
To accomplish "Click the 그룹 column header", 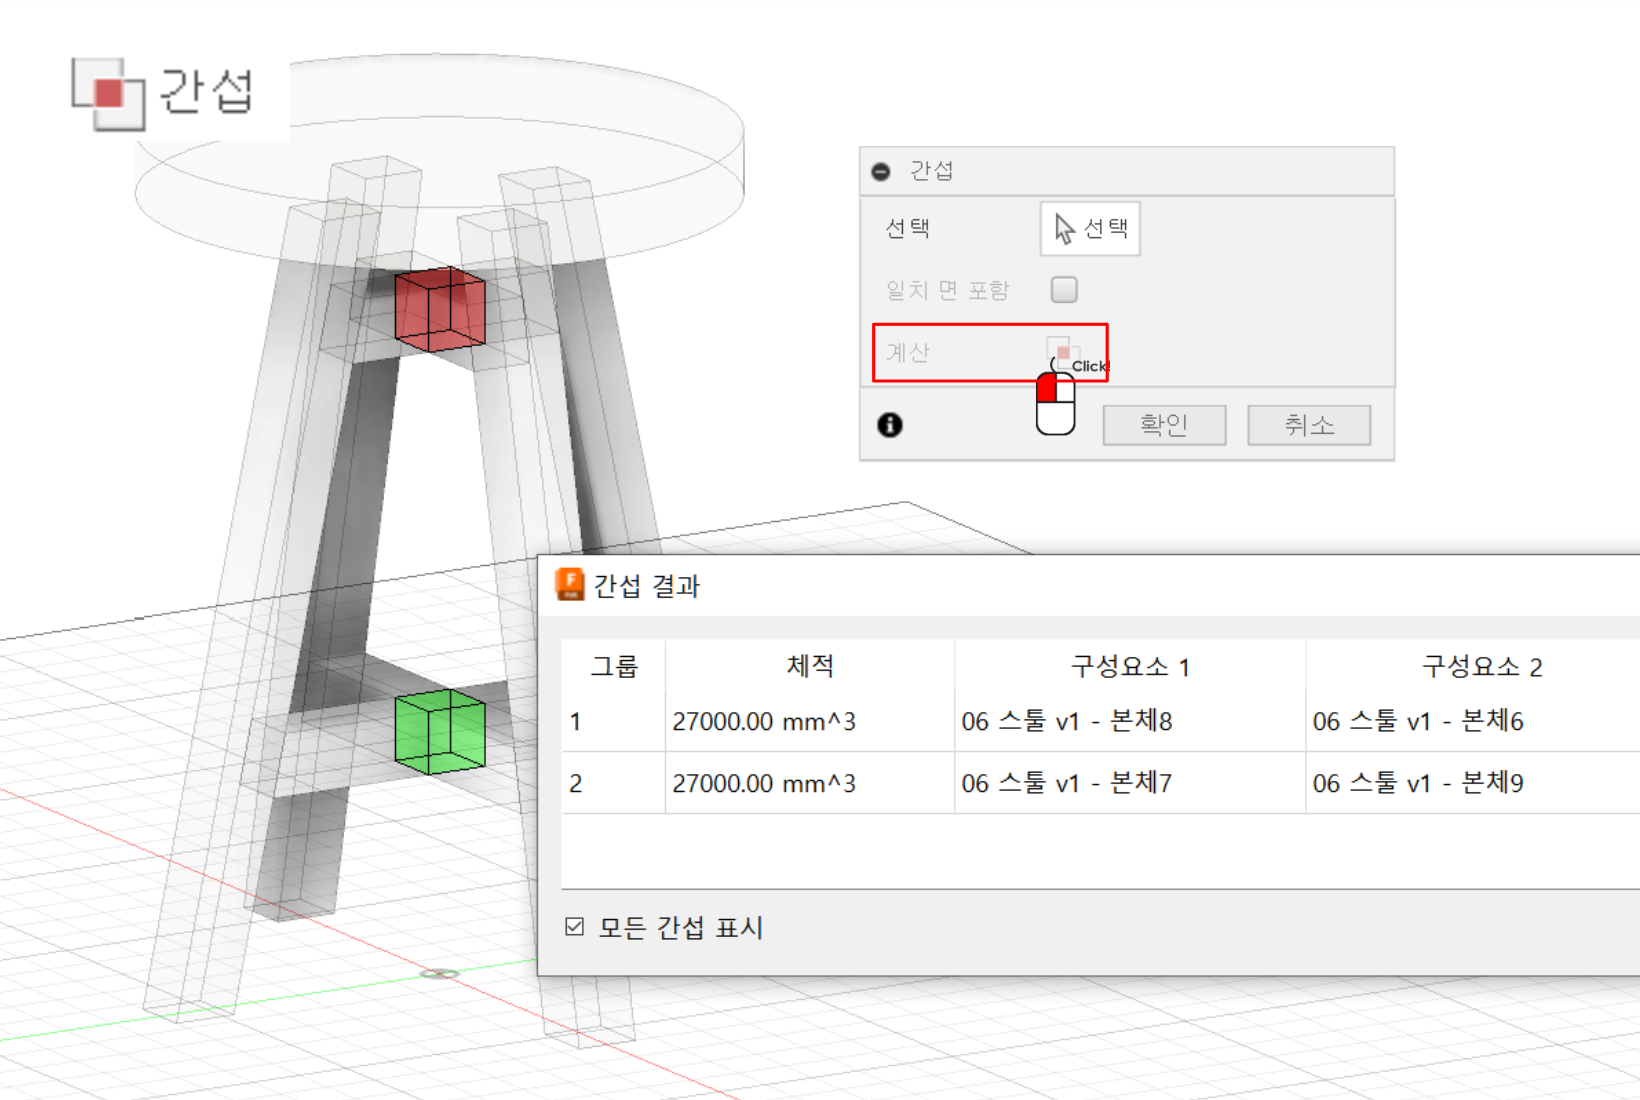I will pos(614,666).
